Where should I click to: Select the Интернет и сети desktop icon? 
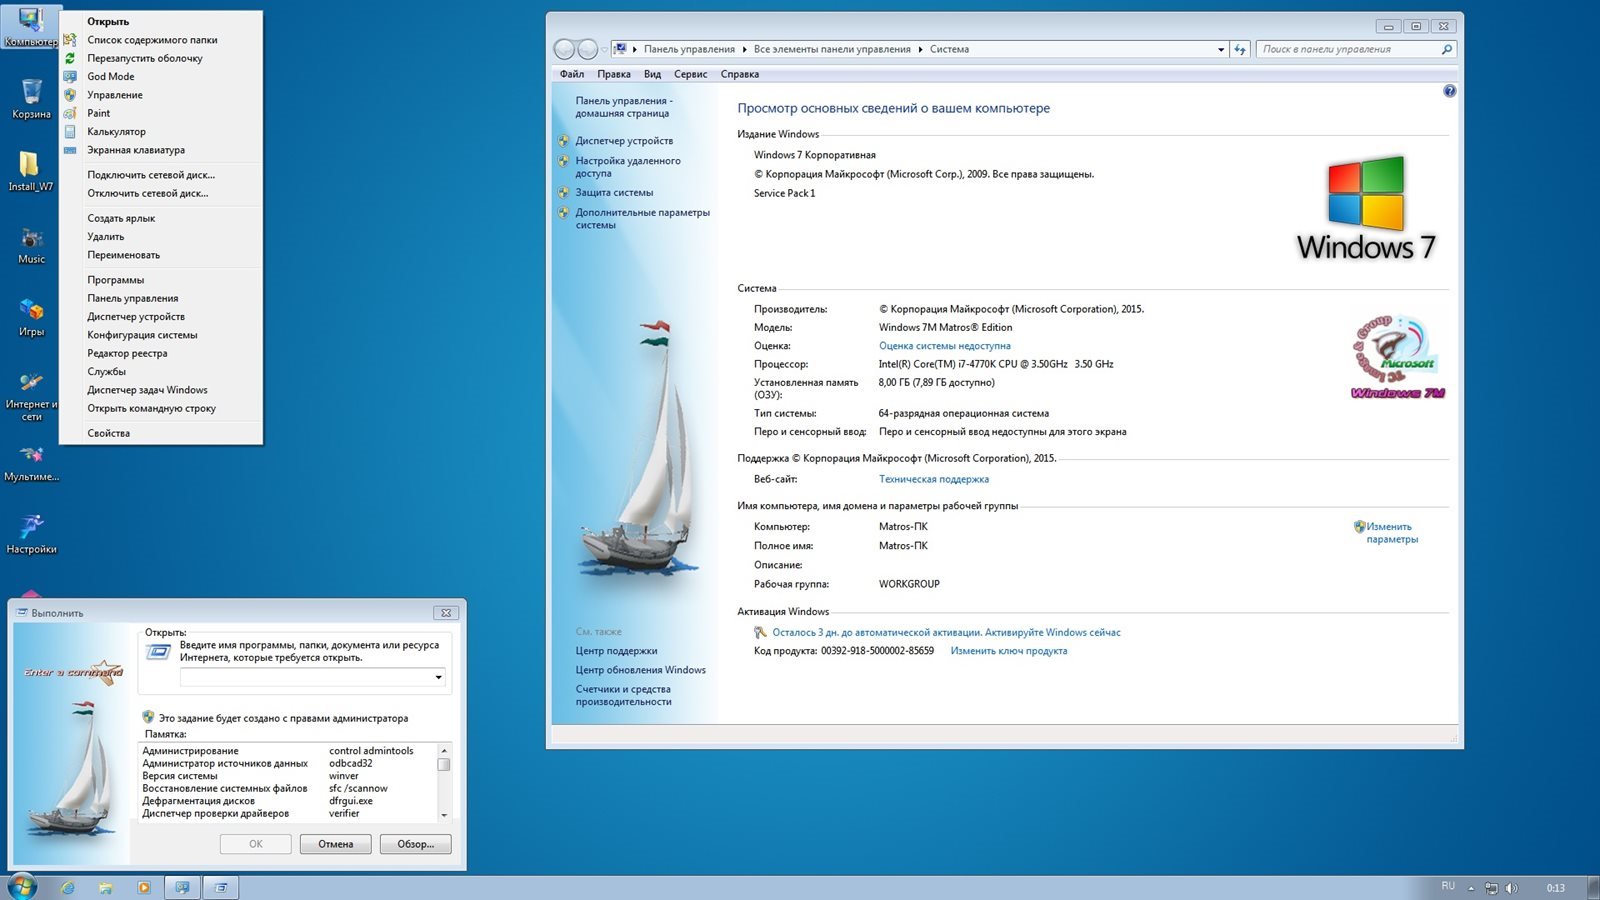pyautogui.click(x=31, y=395)
